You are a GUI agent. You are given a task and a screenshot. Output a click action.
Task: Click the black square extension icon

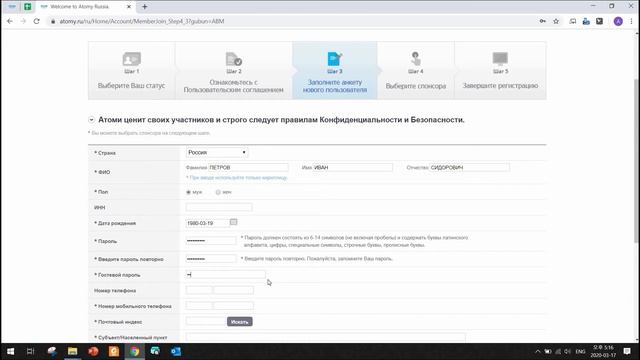click(599, 21)
